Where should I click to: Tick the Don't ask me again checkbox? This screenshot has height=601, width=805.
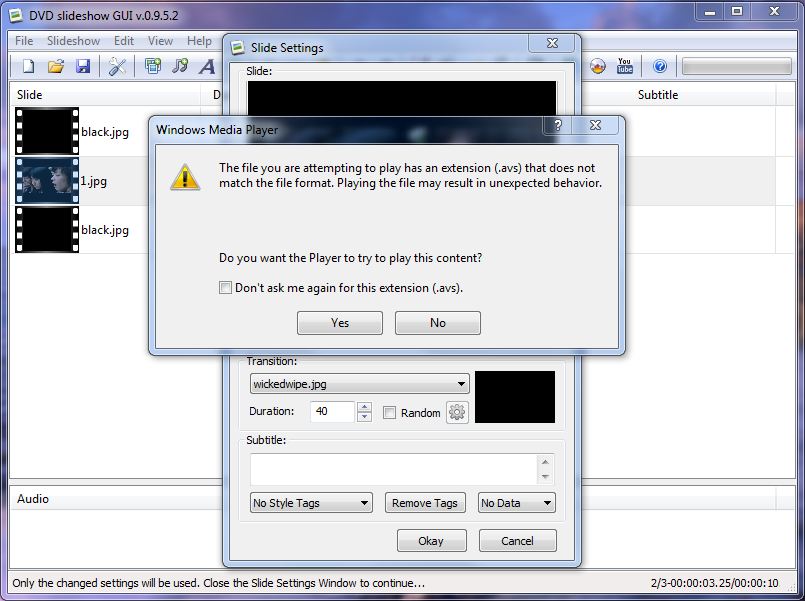225,287
